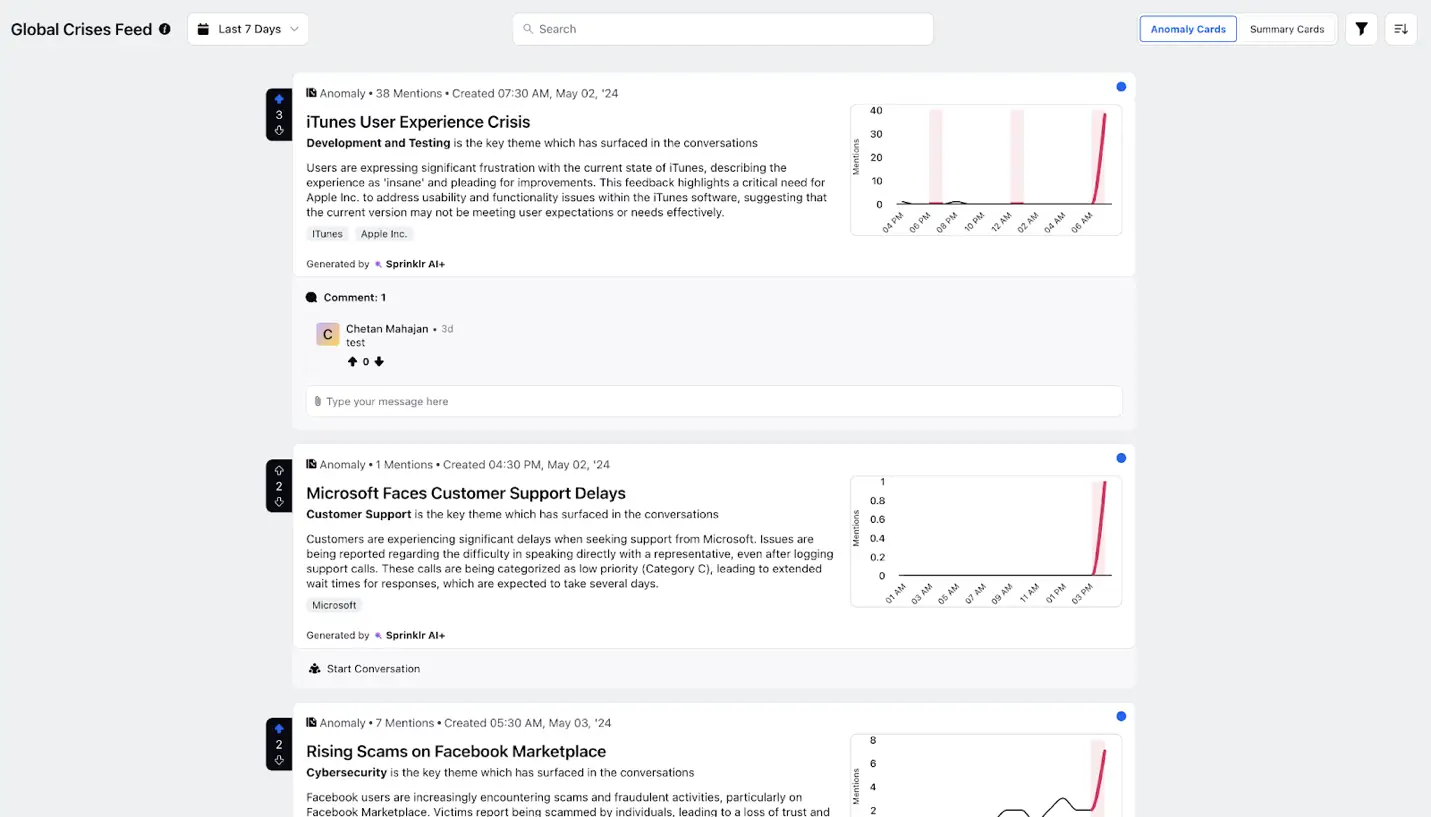Click the attachment paperclip icon in message box
Screen dimensions: 1431x817
pyautogui.click(x=318, y=401)
